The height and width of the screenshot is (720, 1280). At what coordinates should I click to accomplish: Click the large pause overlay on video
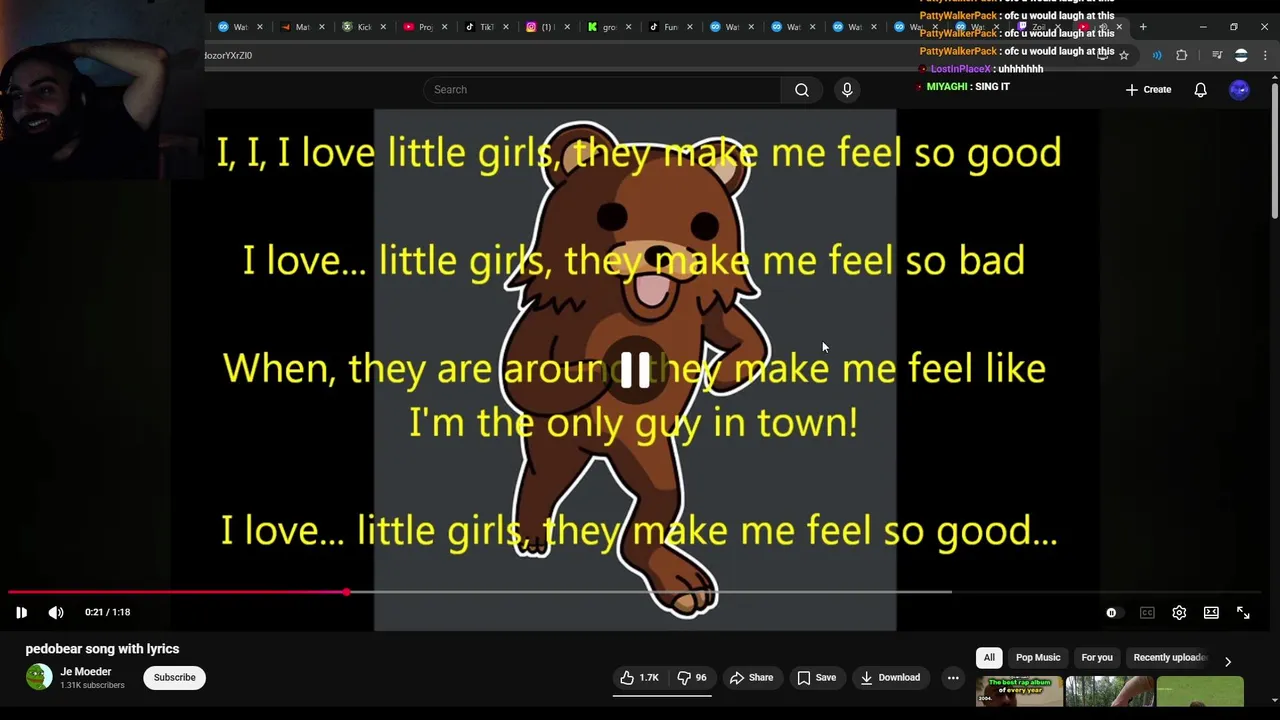[635, 370]
